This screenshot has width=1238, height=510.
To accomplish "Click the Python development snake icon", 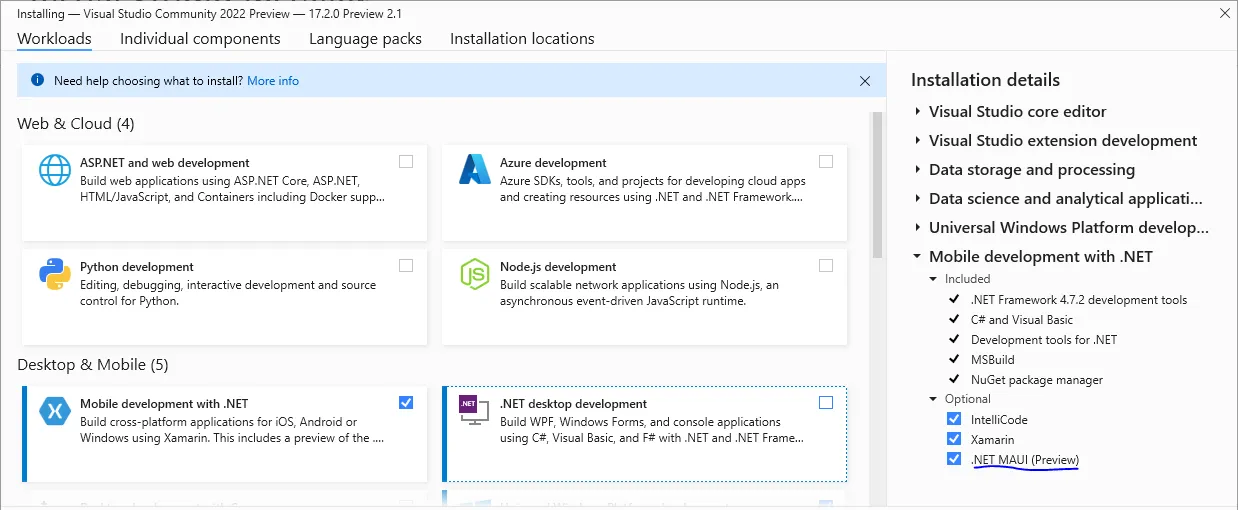I will pyautogui.click(x=55, y=274).
